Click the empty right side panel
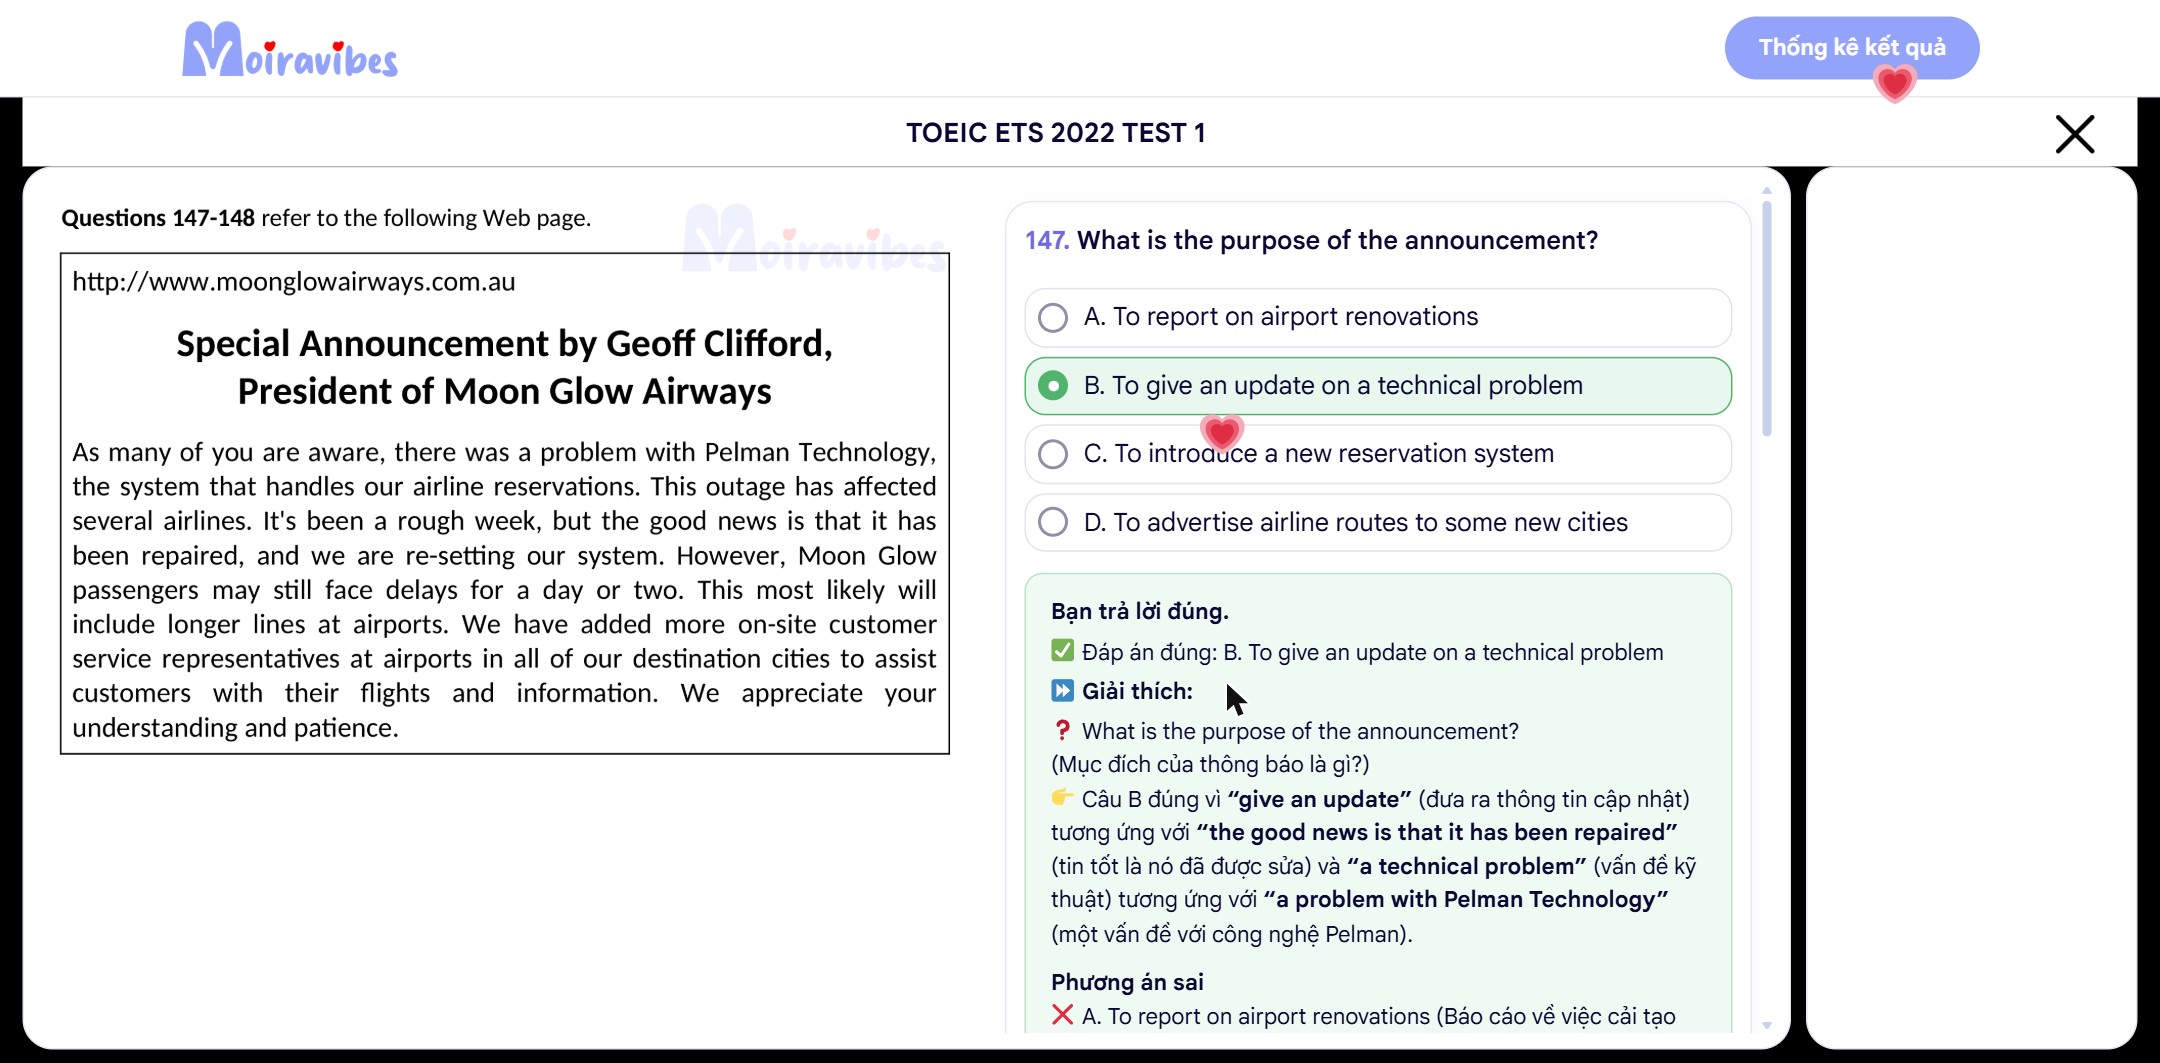This screenshot has height=1063, width=2160. click(1971, 607)
